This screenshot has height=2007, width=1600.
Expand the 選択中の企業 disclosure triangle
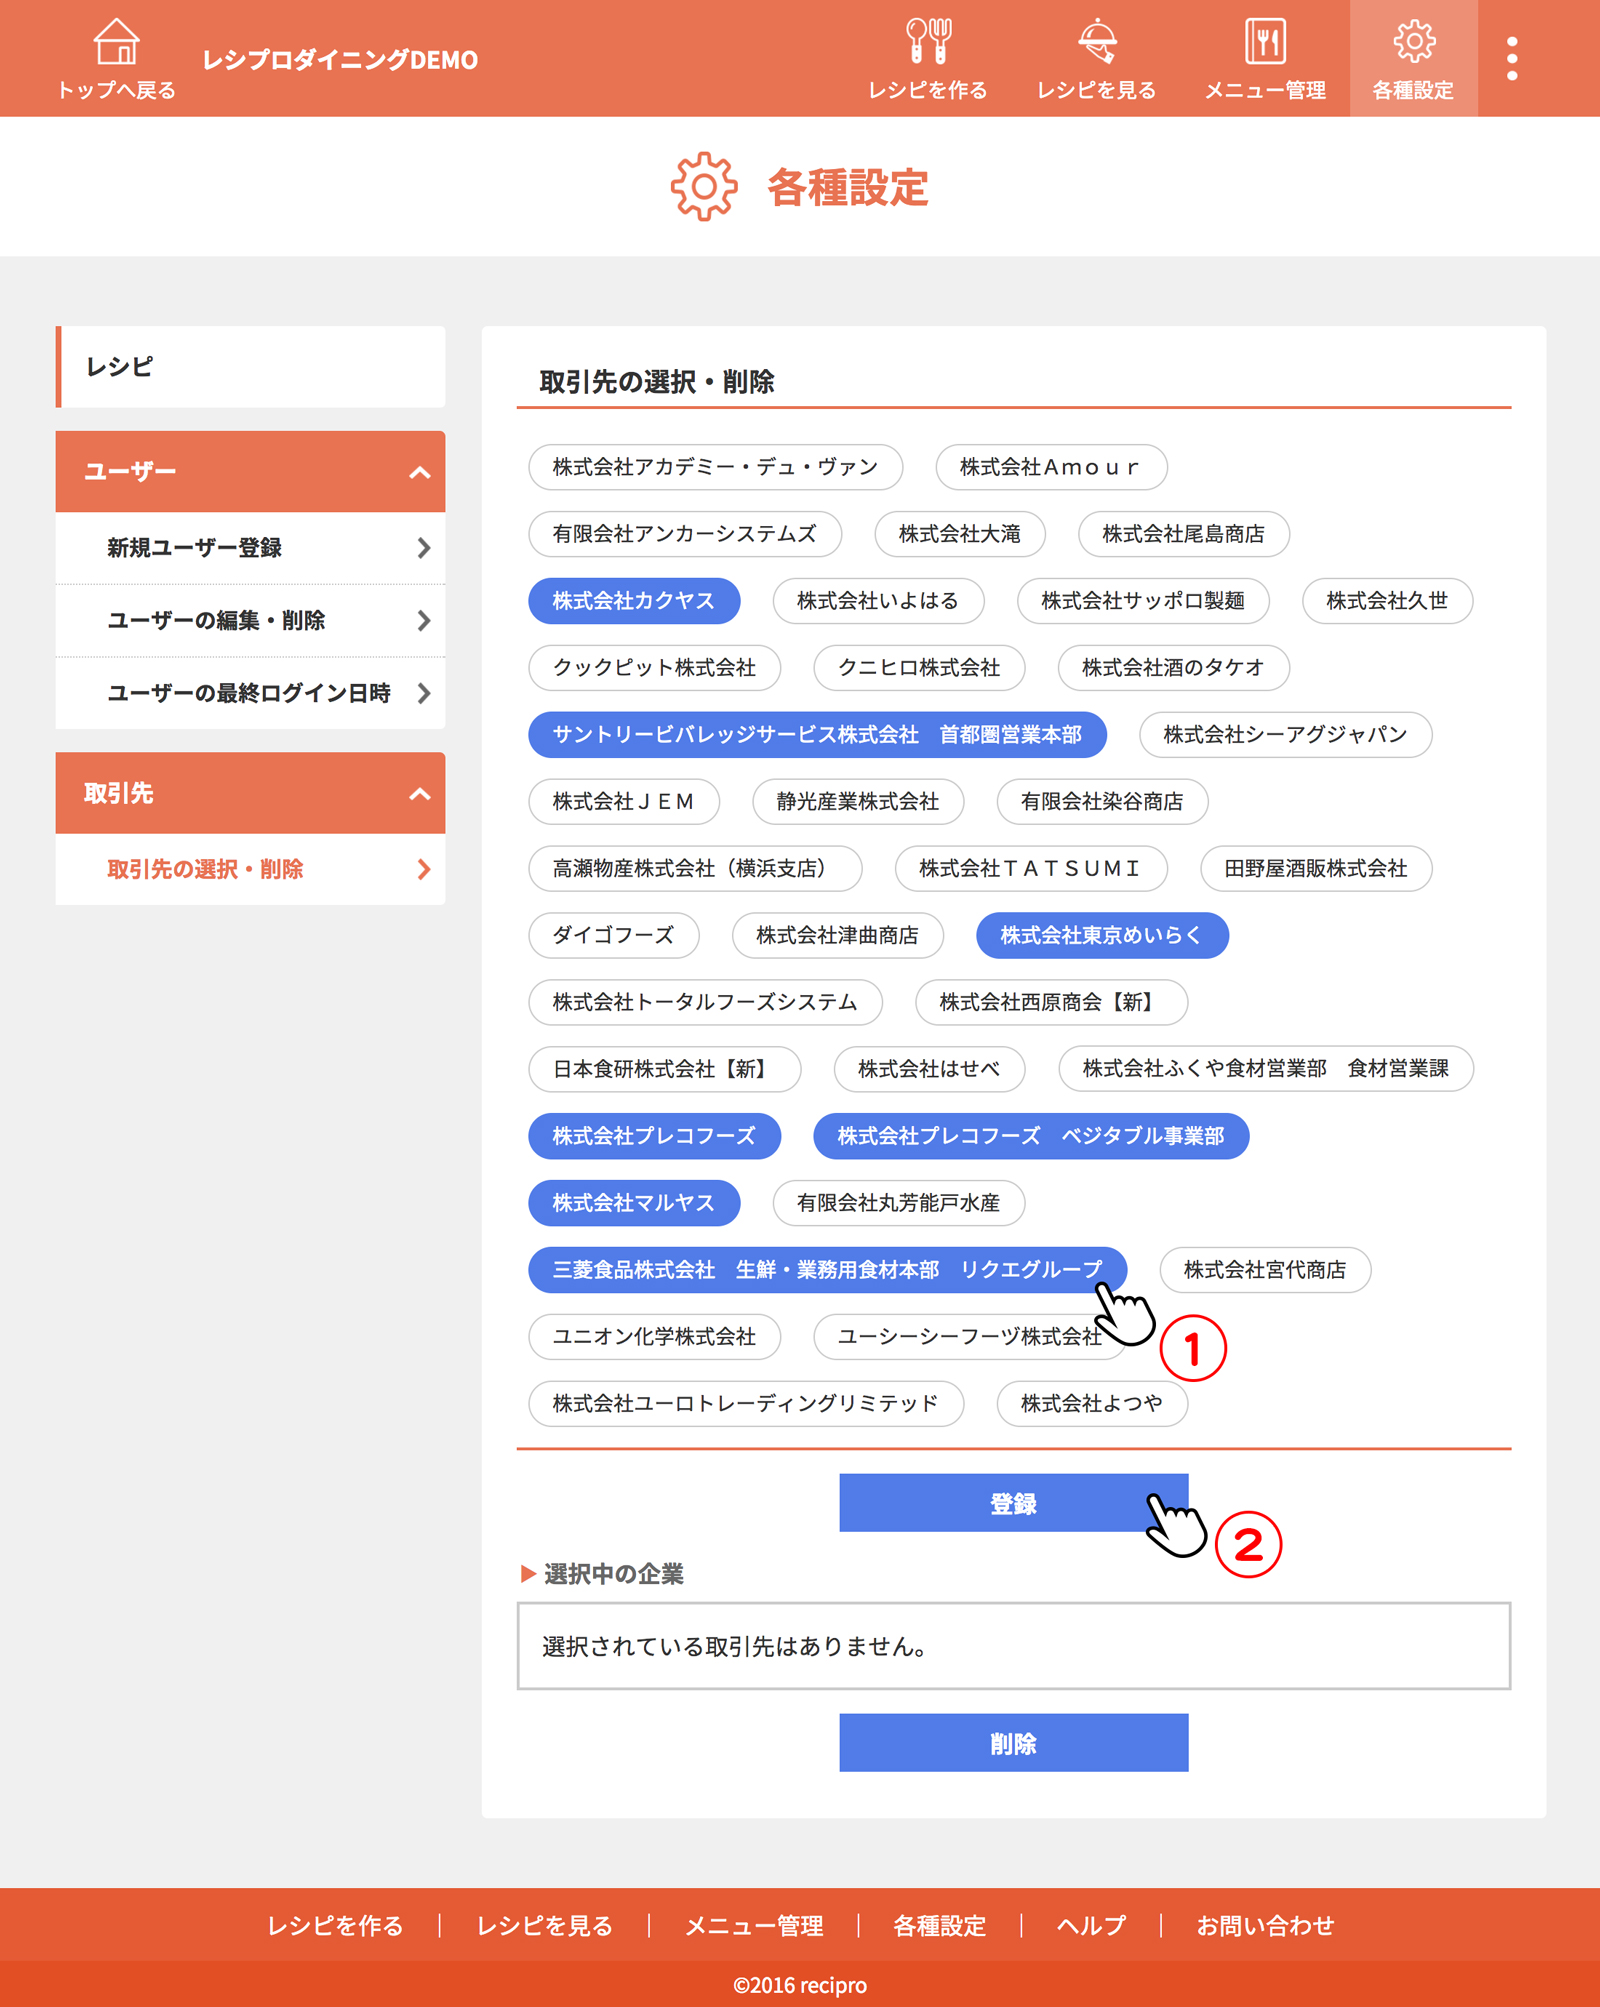click(x=528, y=1574)
